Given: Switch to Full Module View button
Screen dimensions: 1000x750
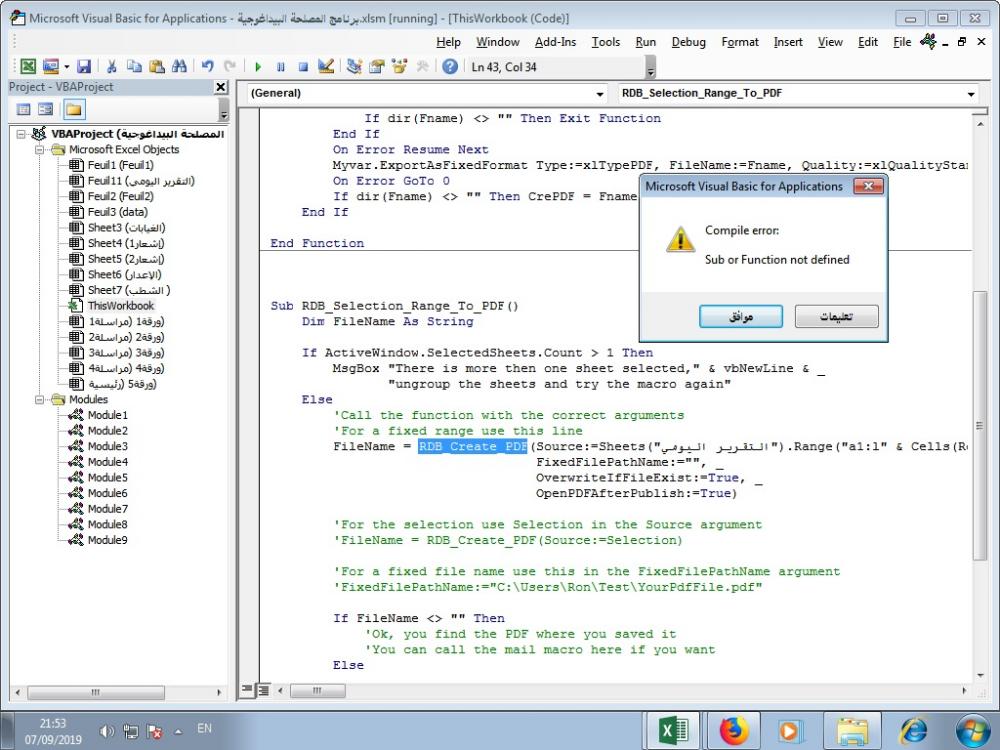Looking at the screenshot, I should pyautogui.click(x=263, y=689).
